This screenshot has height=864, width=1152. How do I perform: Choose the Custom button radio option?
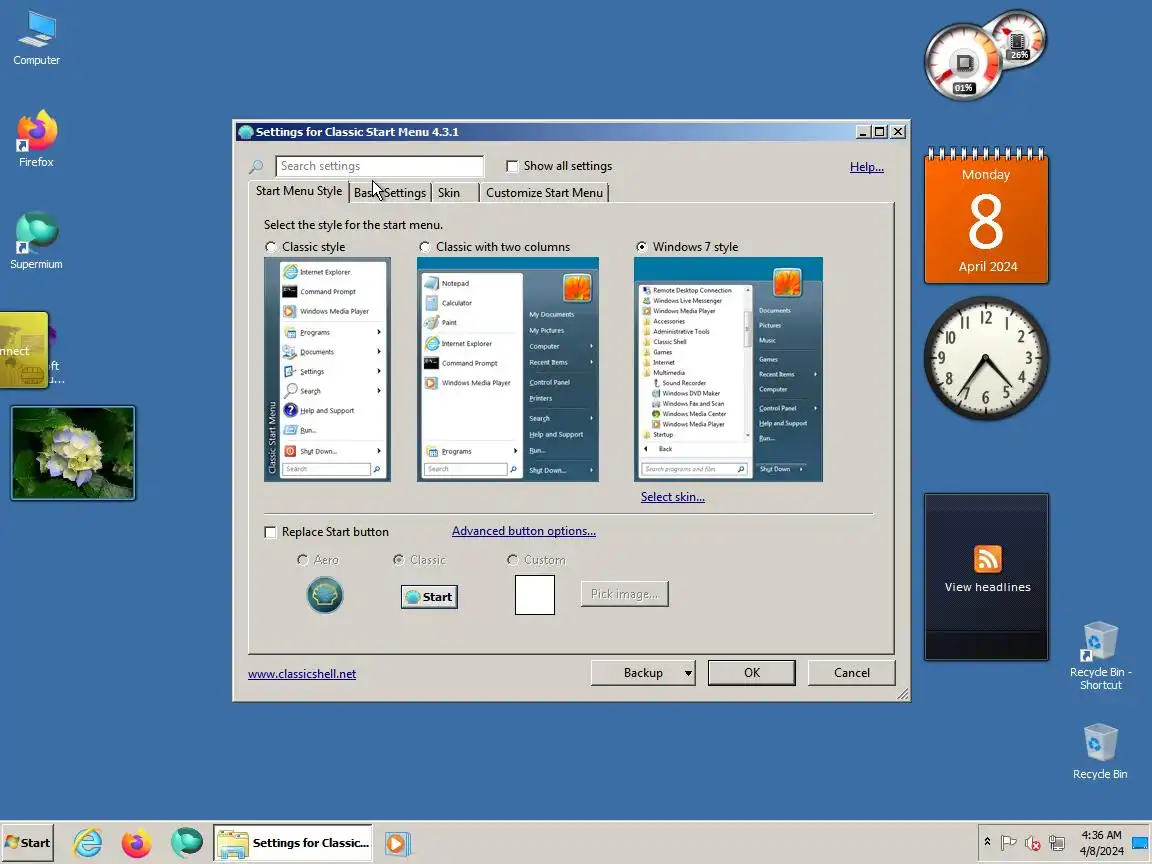pyautogui.click(x=512, y=560)
